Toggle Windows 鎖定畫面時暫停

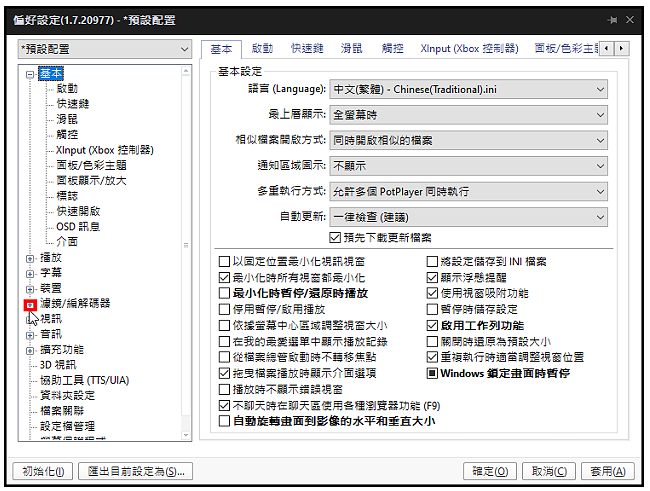coord(432,373)
